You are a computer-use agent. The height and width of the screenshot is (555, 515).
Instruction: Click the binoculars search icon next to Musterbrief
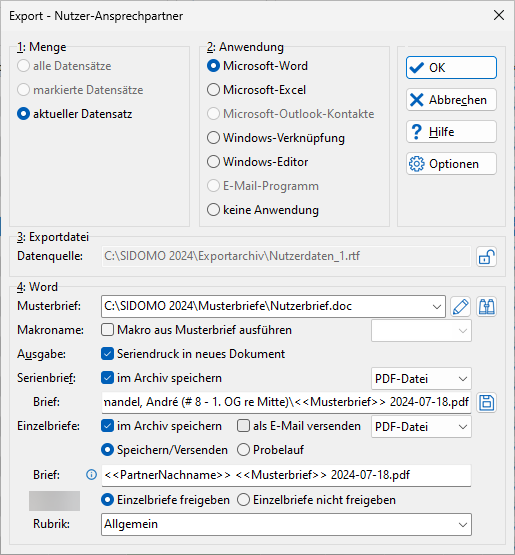tap(487, 306)
